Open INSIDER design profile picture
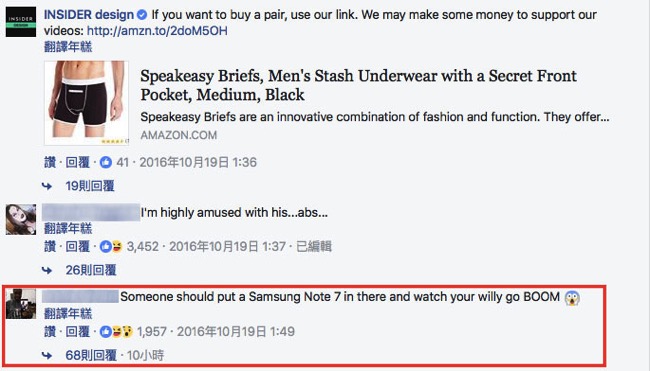 21,22
